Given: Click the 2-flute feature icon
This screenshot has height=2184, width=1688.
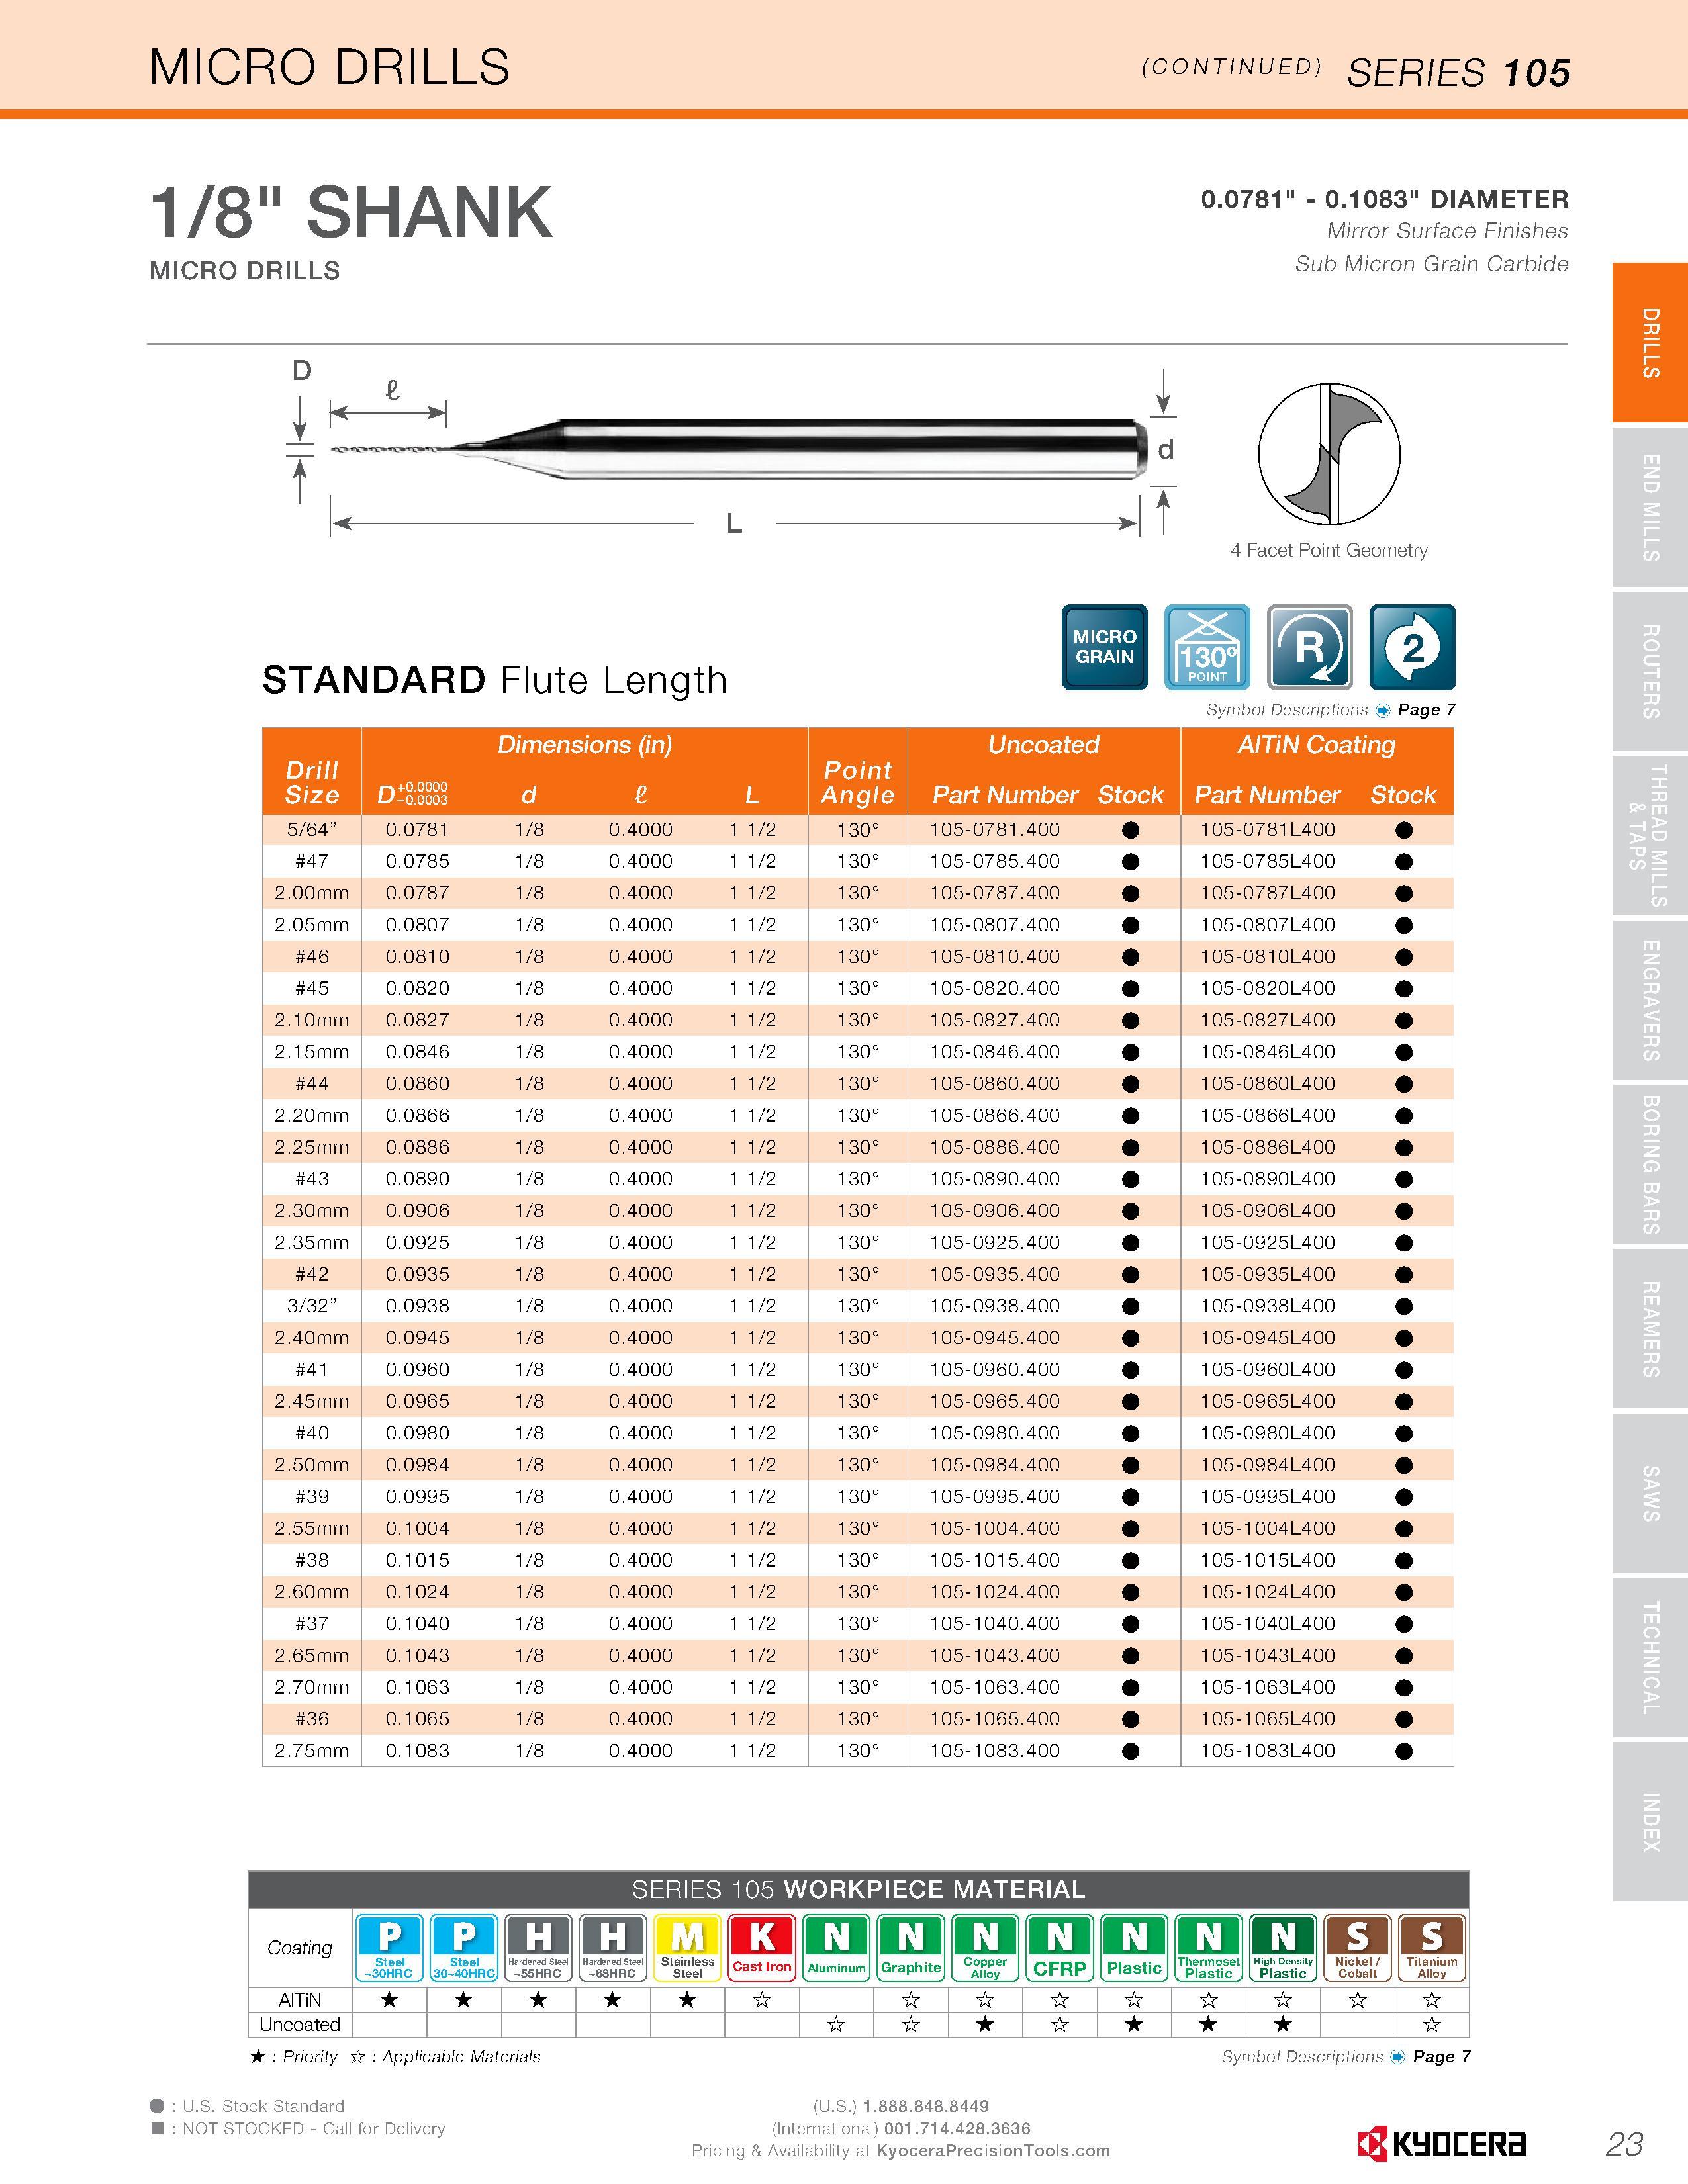Looking at the screenshot, I should tap(1412, 647).
